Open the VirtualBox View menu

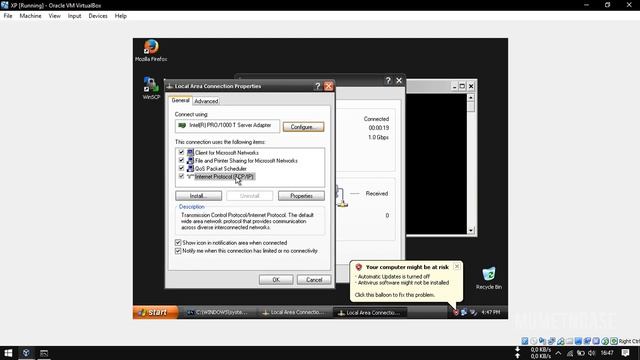click(54, 16)
